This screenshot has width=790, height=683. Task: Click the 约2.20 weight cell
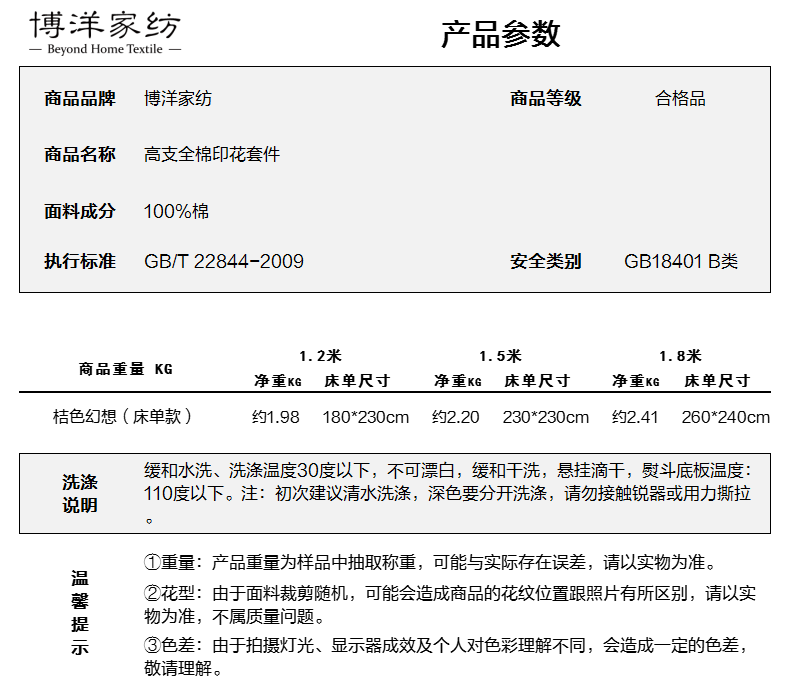(x=455, y=417)
